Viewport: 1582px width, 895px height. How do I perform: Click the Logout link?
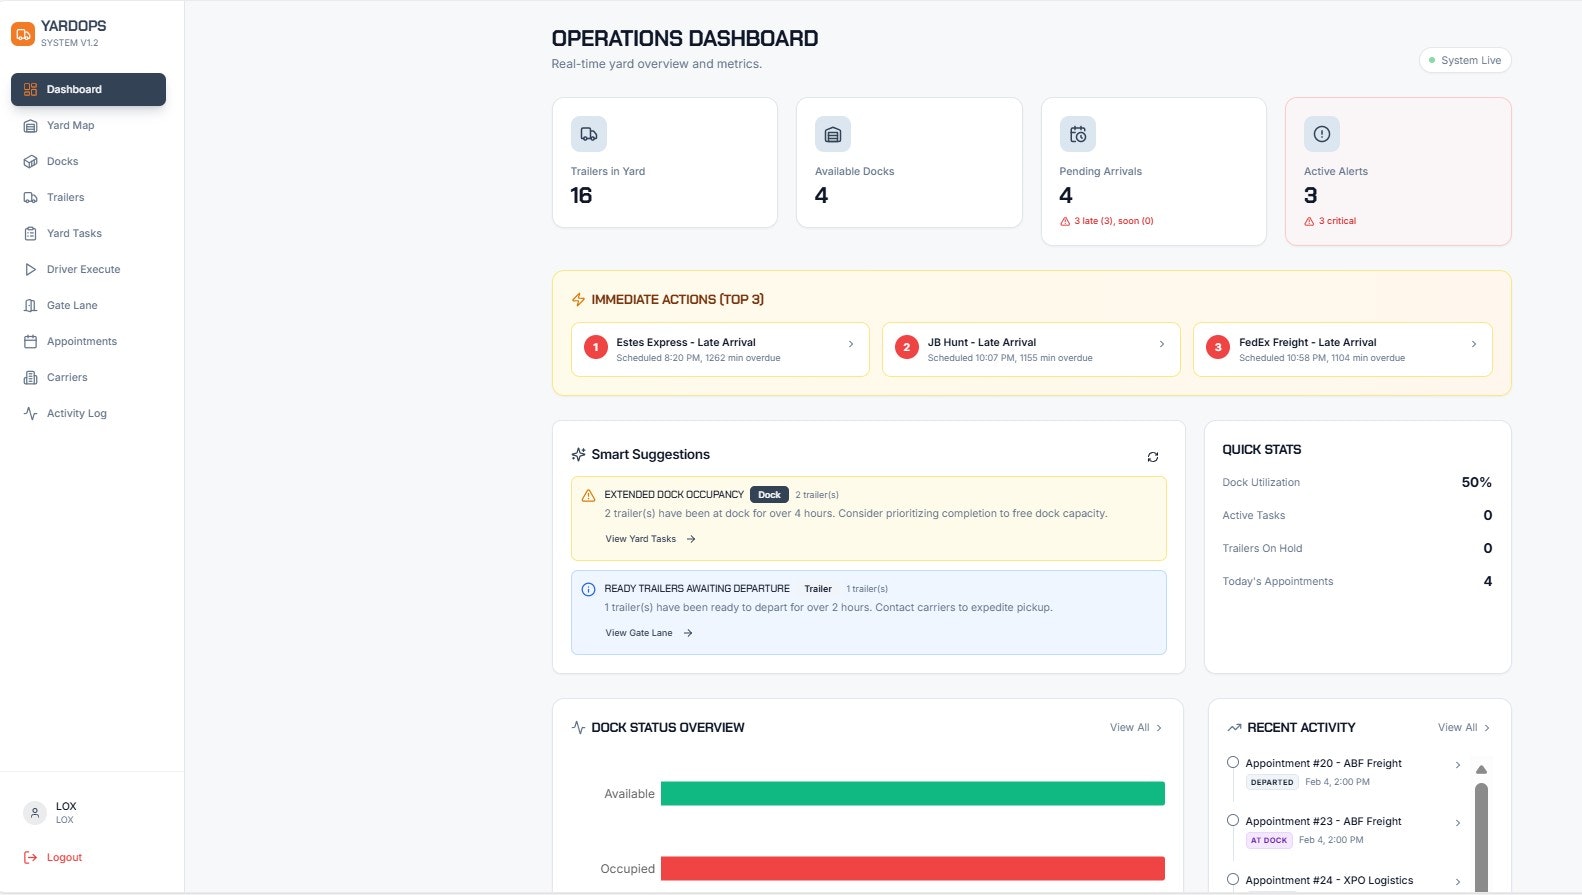[x=52, y=857]
